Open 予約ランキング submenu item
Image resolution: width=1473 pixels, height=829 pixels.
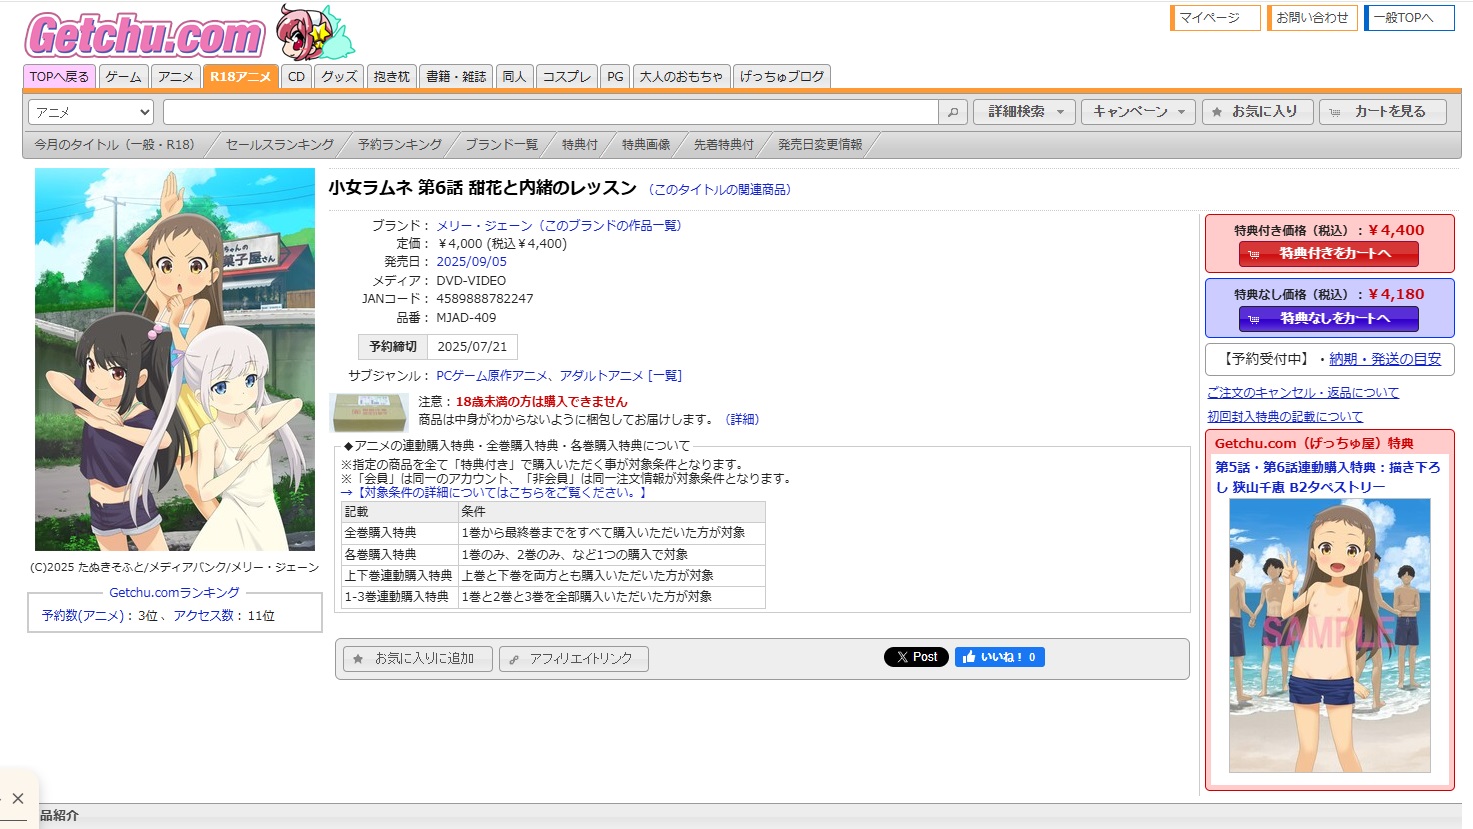[400, 145]
